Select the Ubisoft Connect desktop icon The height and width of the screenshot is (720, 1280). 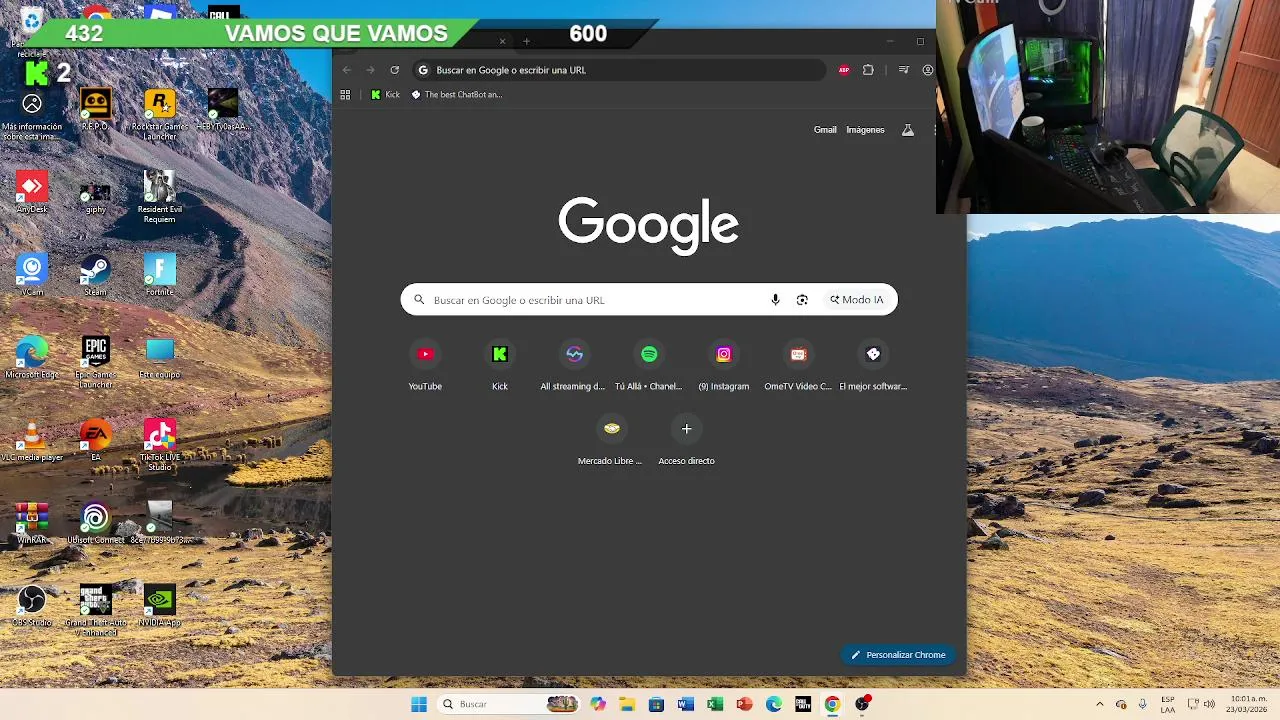coord(95,523)
